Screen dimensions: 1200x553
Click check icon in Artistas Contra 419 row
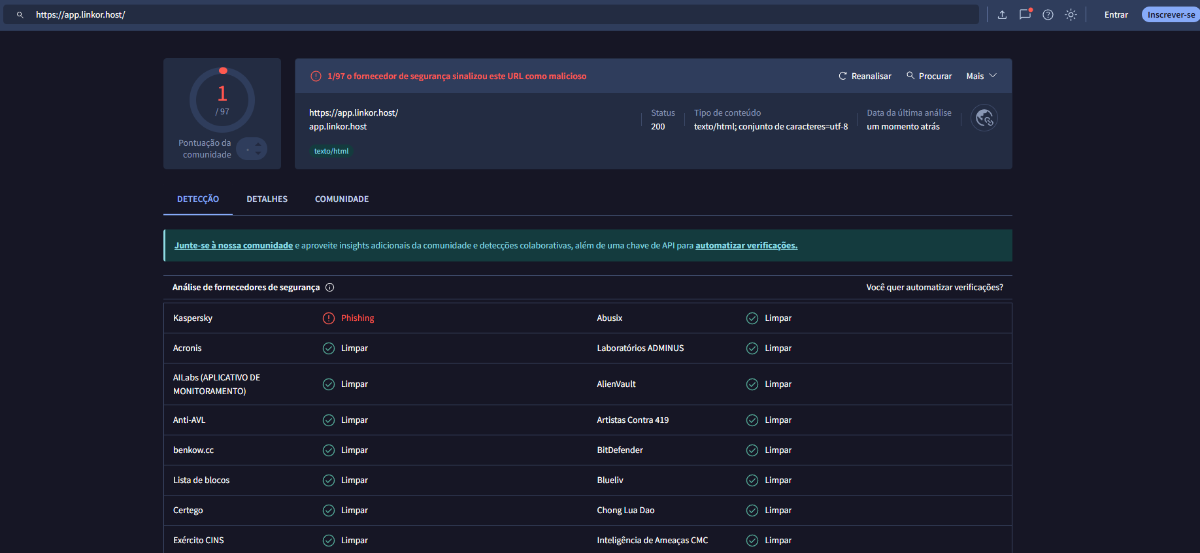(x=752, y=420)
